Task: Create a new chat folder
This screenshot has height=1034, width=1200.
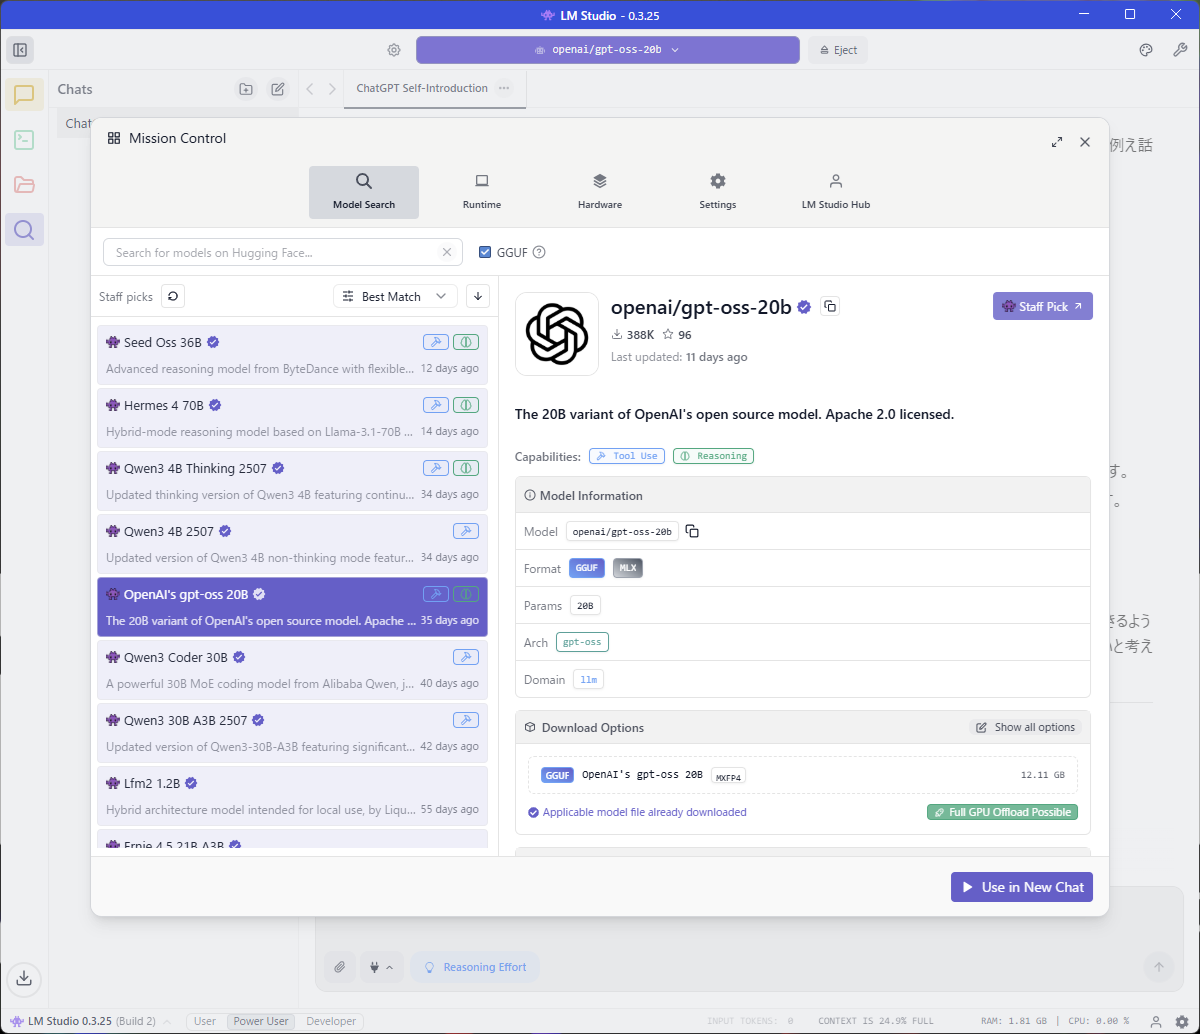Action: click(x=246, y=89)
